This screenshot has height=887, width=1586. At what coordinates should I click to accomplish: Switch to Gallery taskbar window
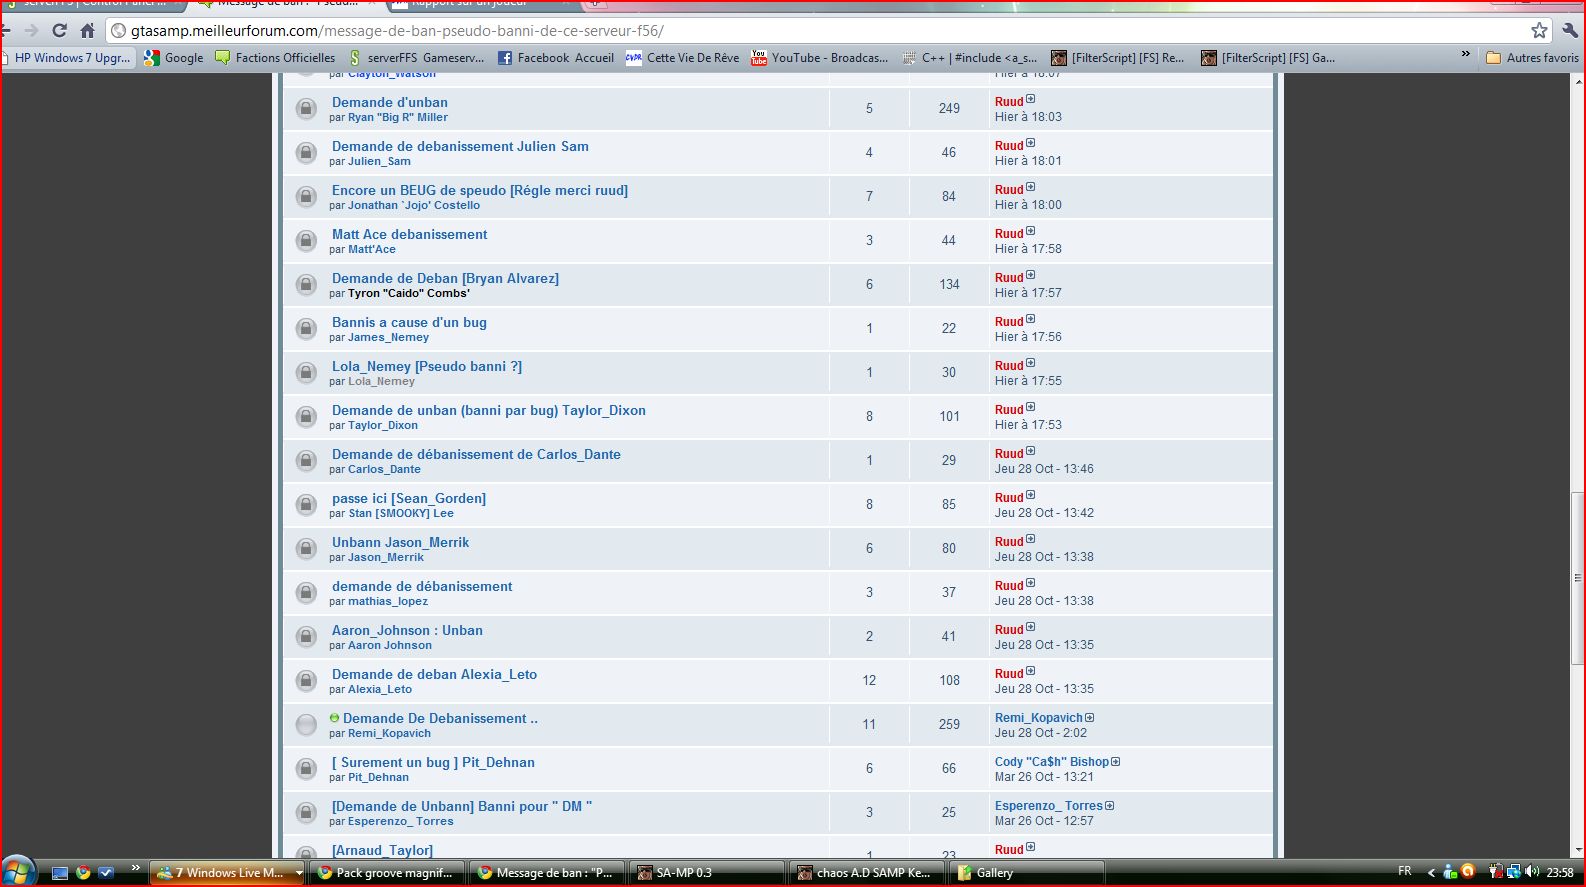1027,873
